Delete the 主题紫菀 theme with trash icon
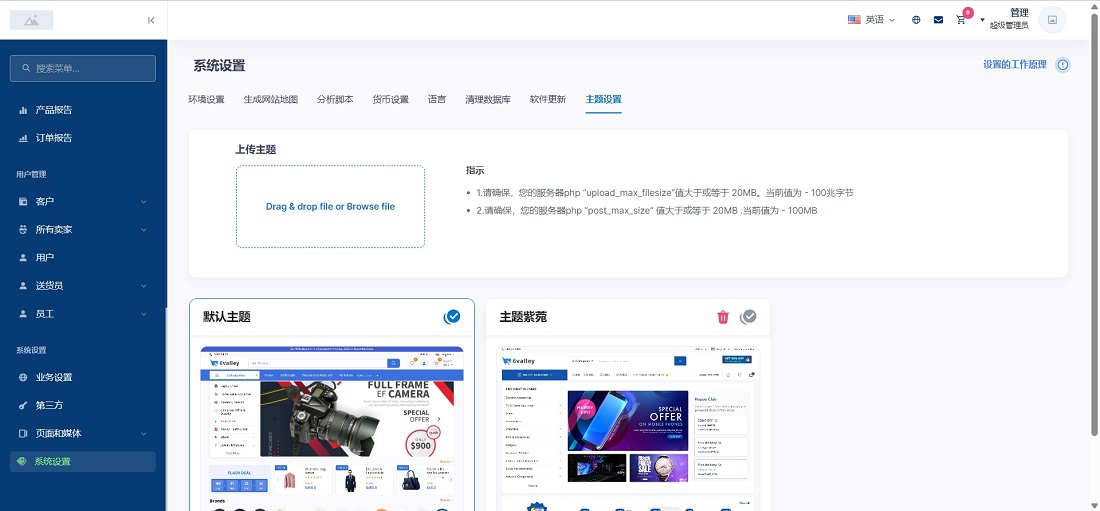The image size is (1100, 511). click(723, 317)
